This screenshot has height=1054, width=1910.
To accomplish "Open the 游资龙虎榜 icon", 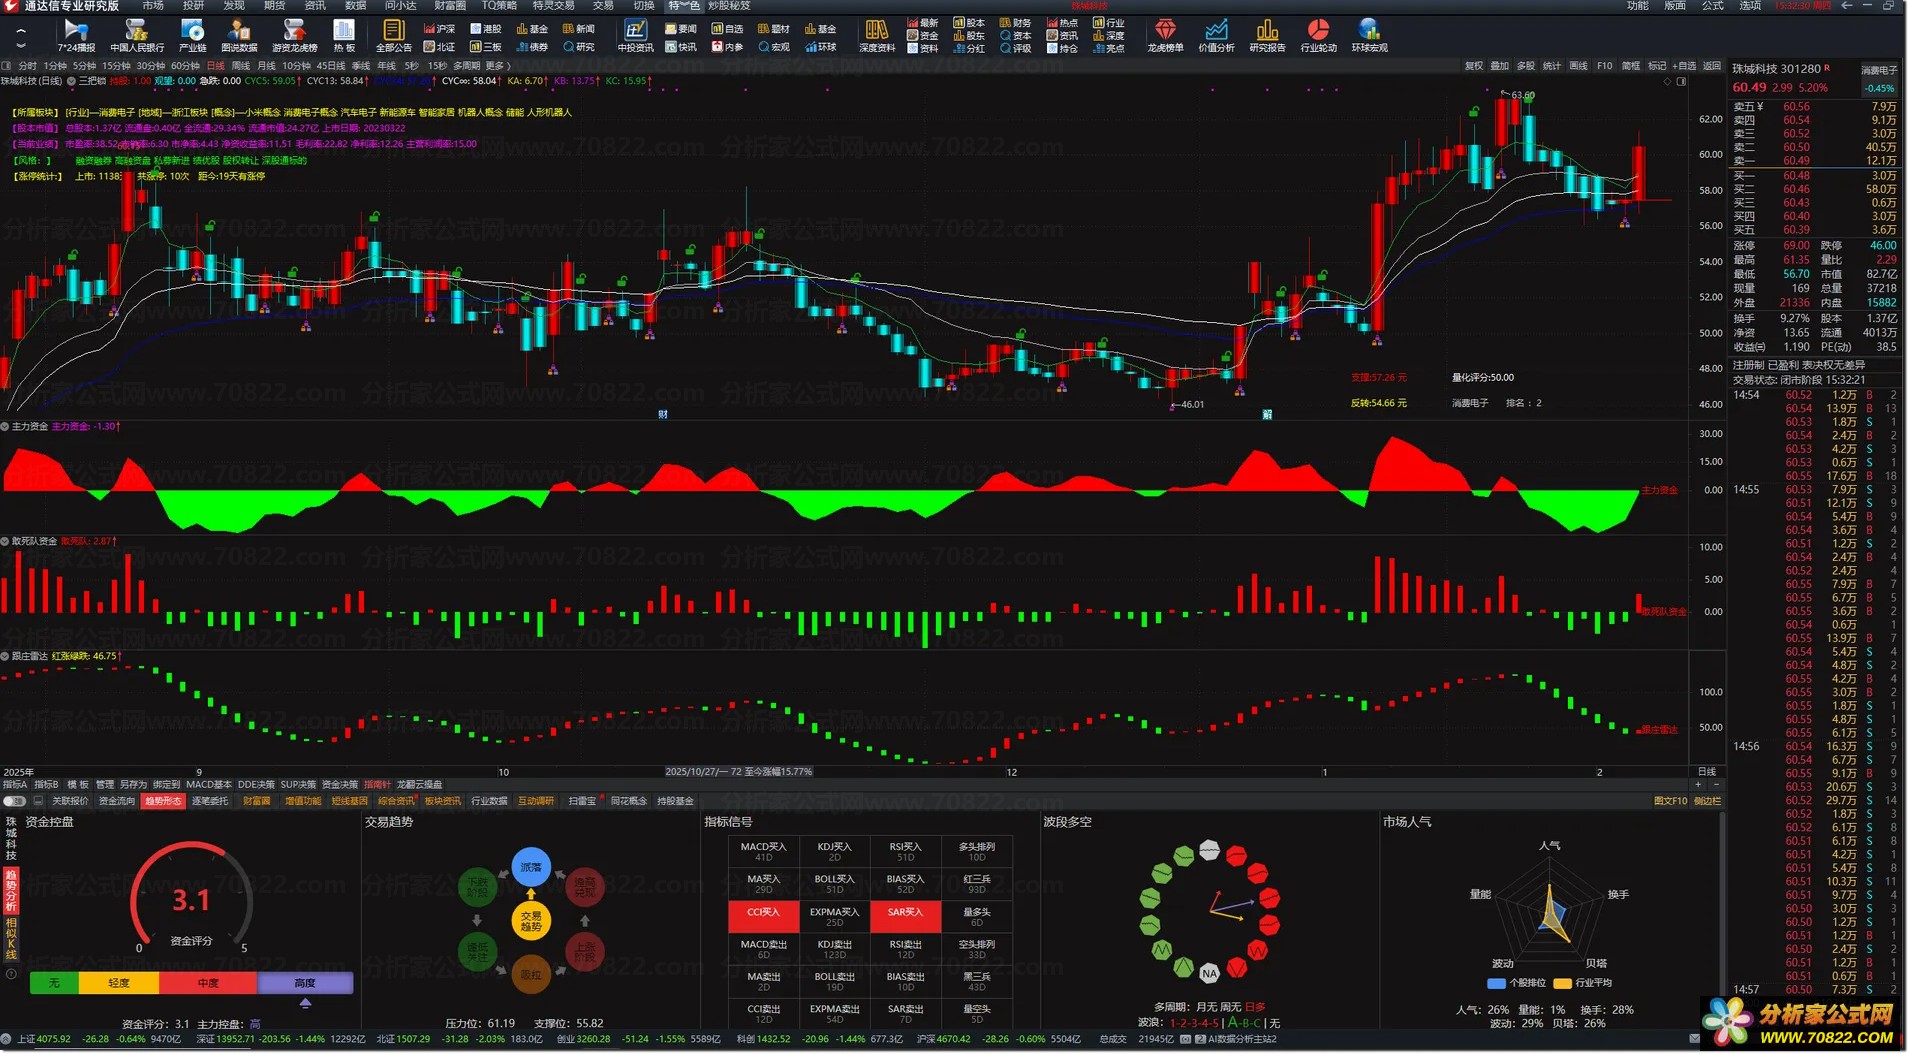I will click(294, 36).
